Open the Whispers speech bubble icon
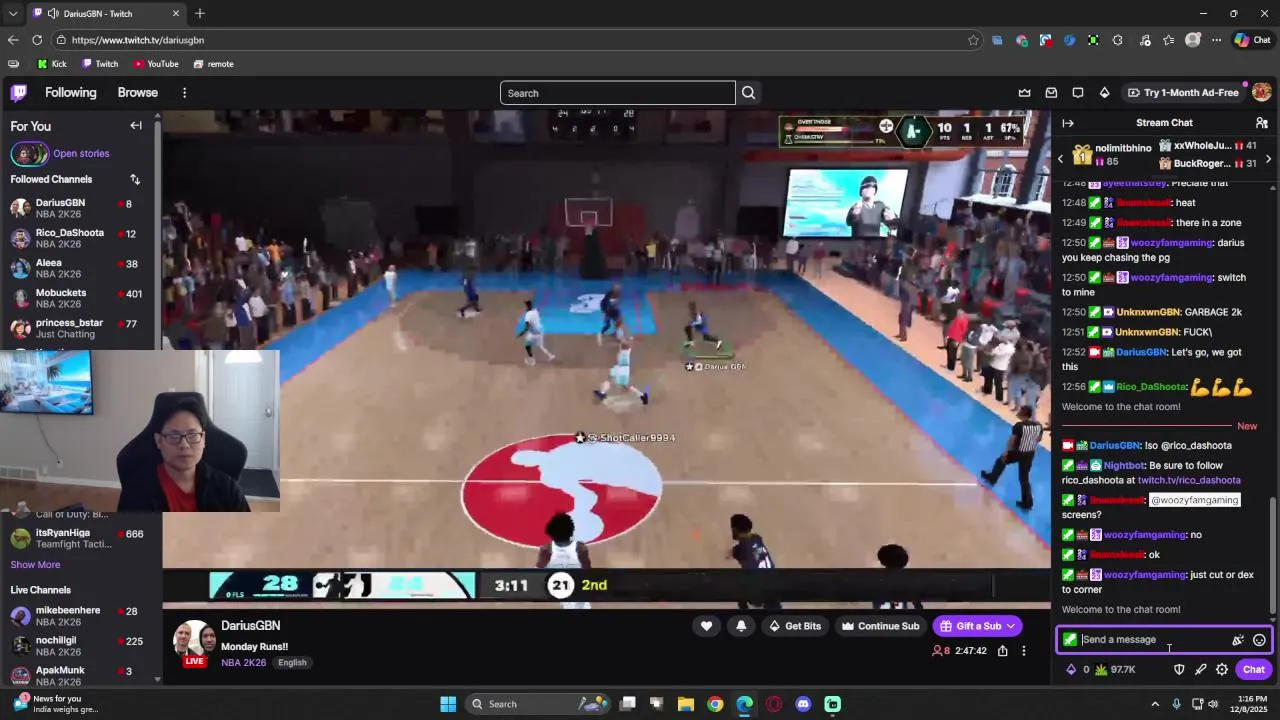1280x720 pixels. coord(1078,93)
